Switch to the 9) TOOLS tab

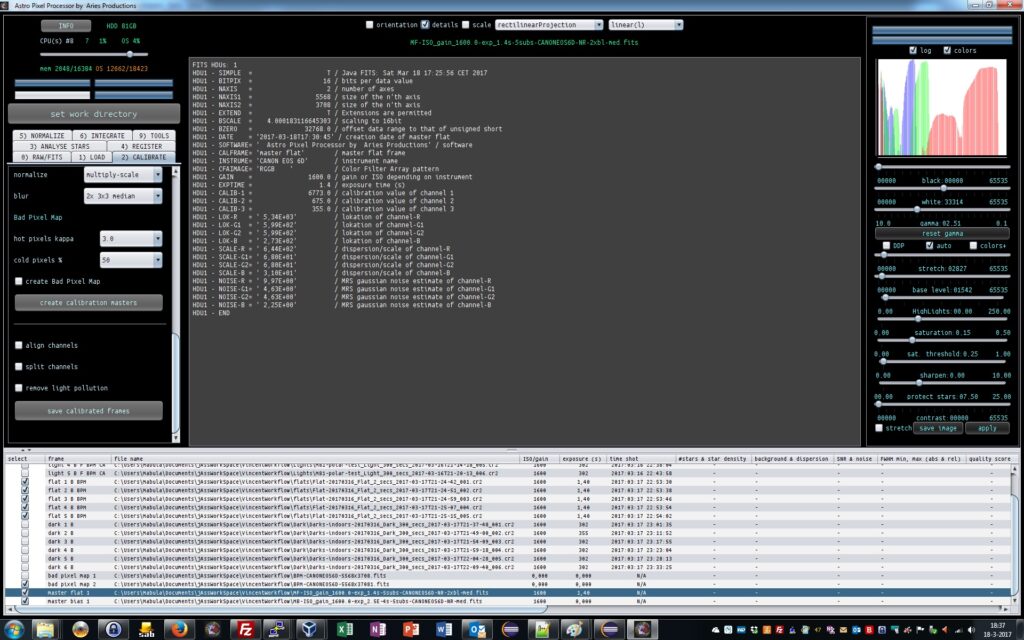click(153, 136)
